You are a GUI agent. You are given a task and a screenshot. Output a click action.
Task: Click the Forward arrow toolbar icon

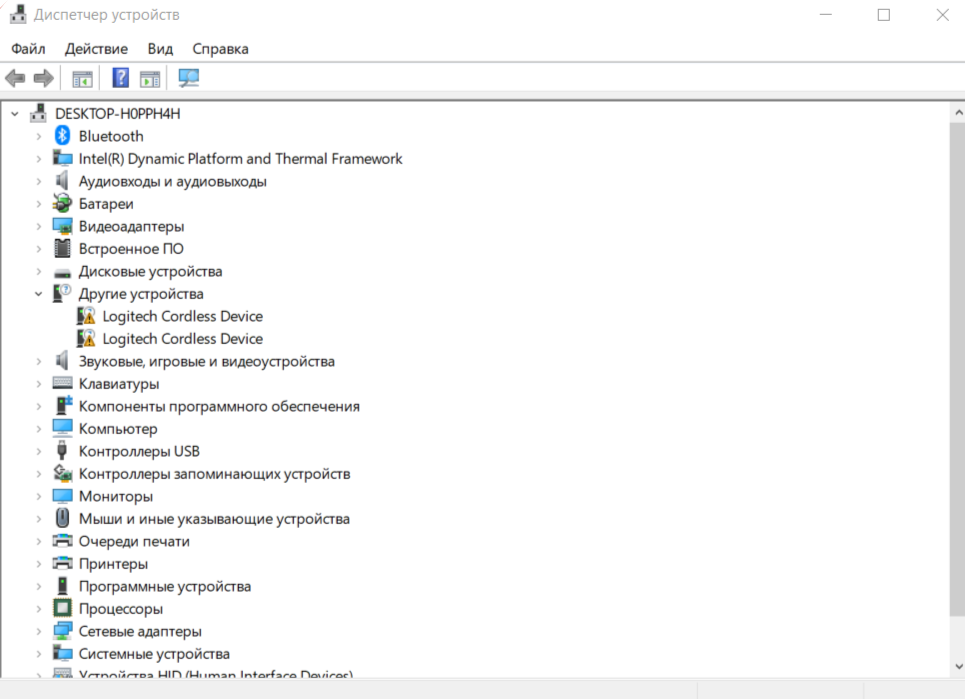coord(43,78)
